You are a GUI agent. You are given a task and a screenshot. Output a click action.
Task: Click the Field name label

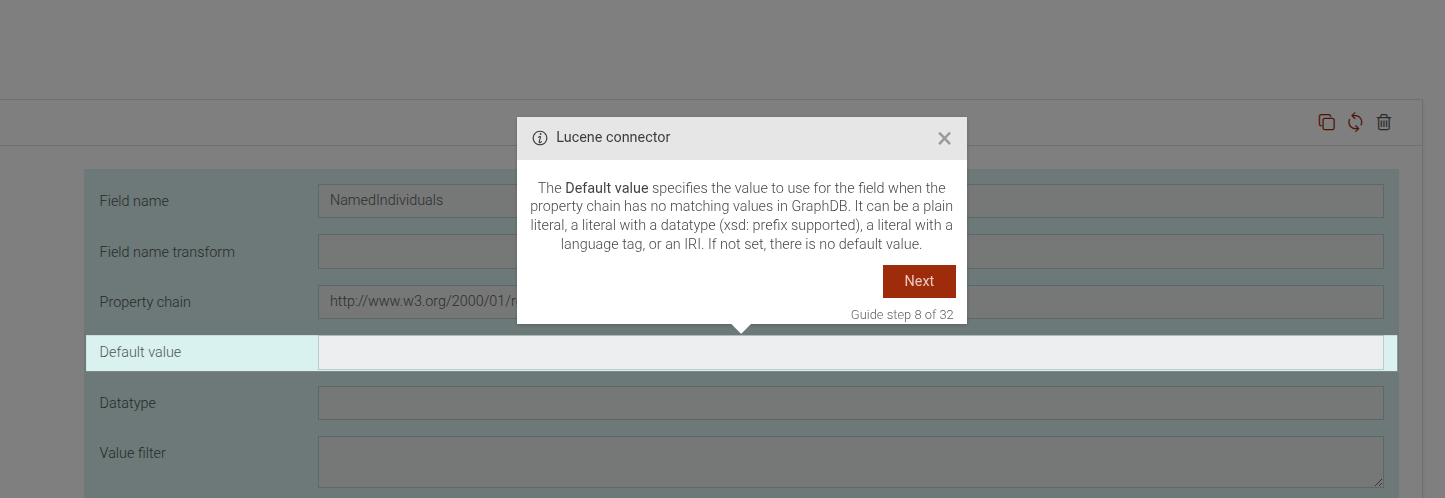click(x=134, y=201)
